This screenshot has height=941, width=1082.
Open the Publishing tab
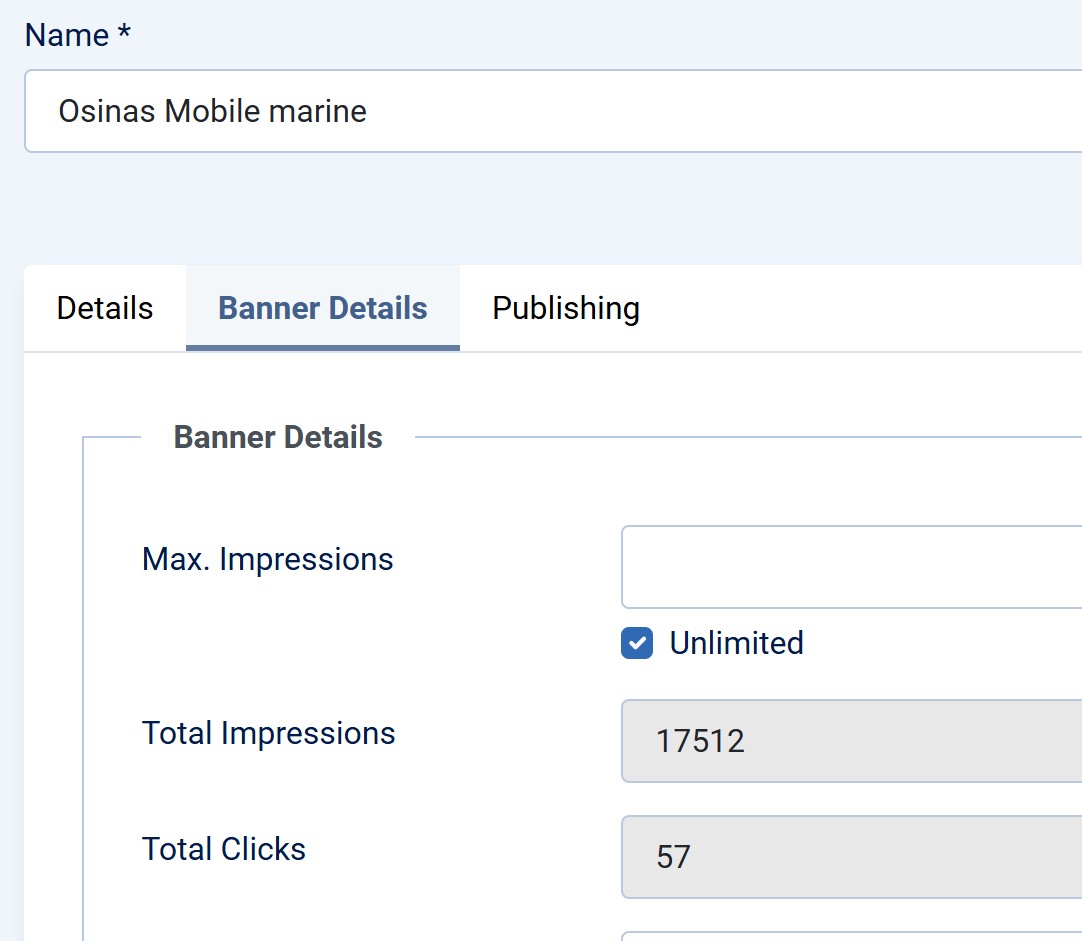pyautogui.click(x=566, y=308)
